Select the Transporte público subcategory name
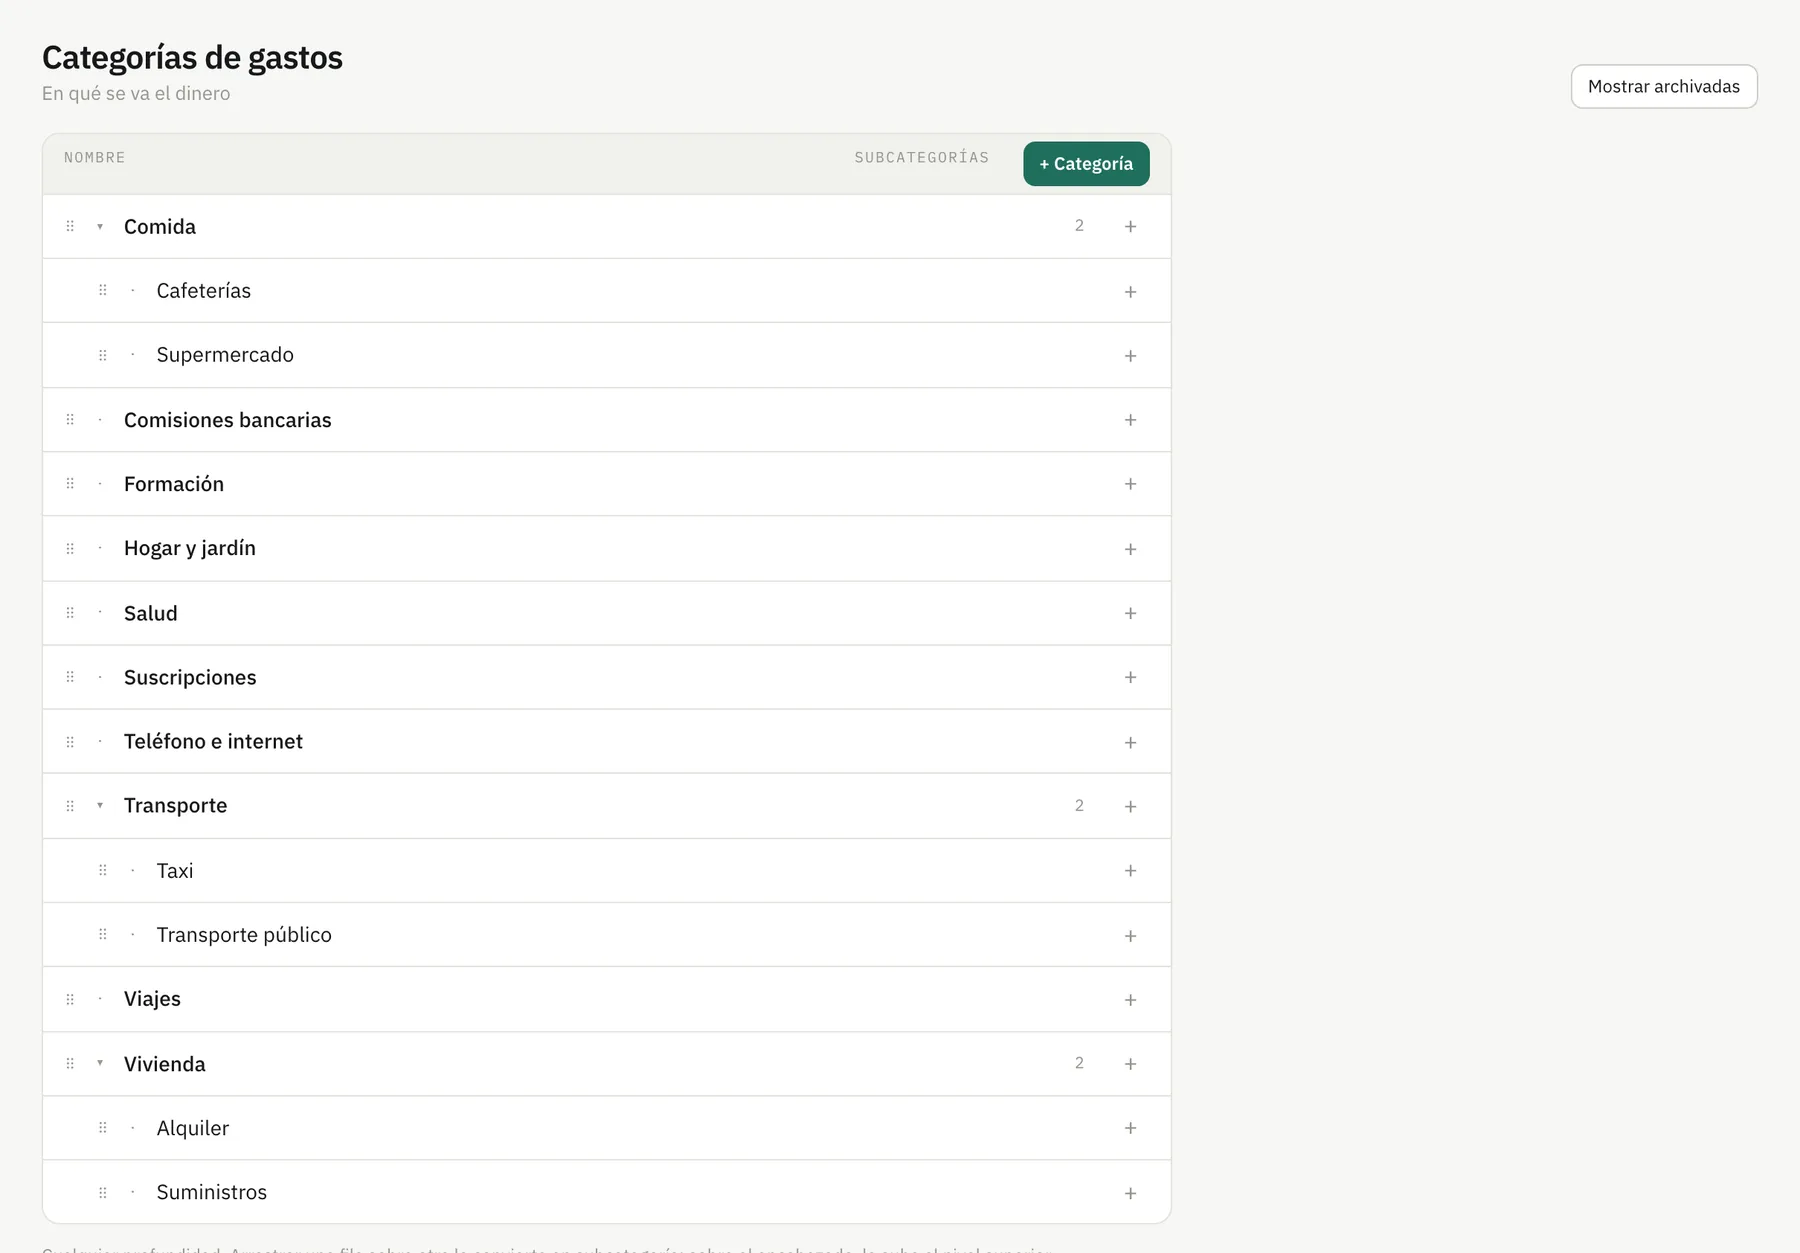 point(244,935)
